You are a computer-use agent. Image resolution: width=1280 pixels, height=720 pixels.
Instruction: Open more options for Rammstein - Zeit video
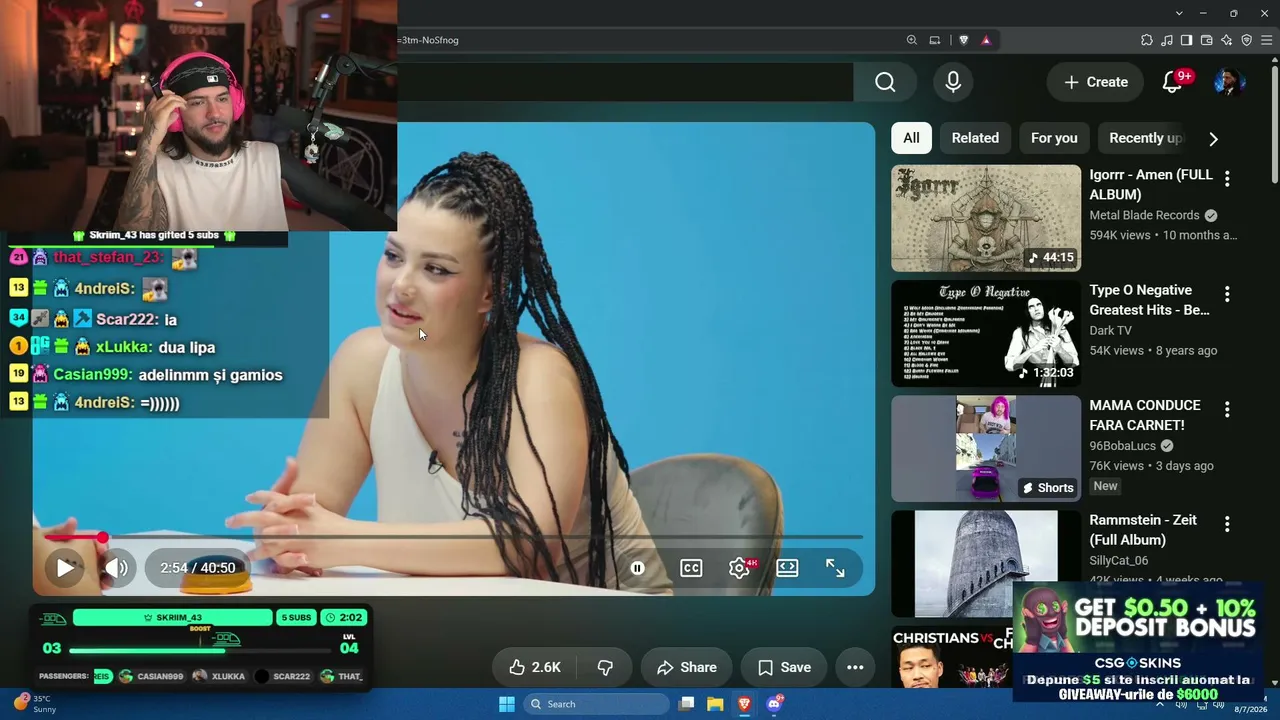(x=1227, y=524)
